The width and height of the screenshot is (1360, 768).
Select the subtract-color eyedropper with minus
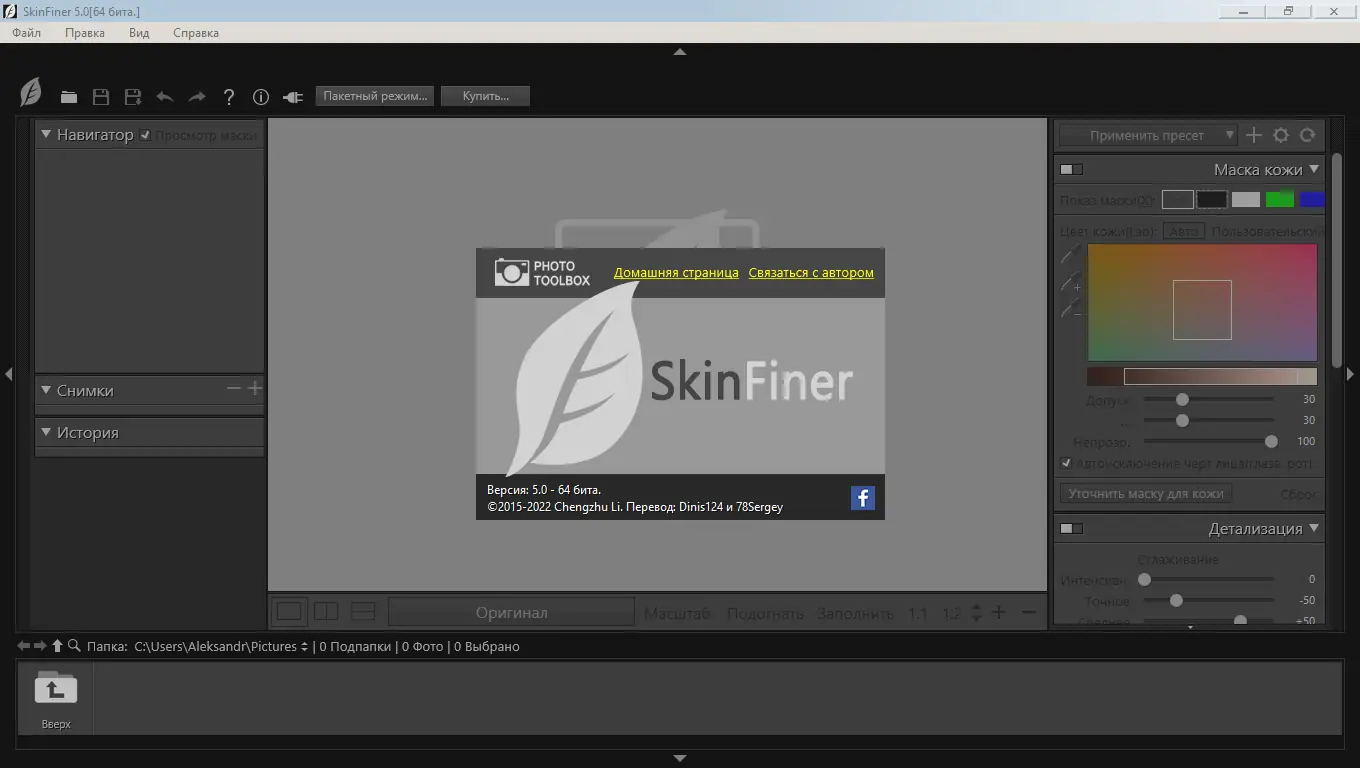click(1071, 310)
